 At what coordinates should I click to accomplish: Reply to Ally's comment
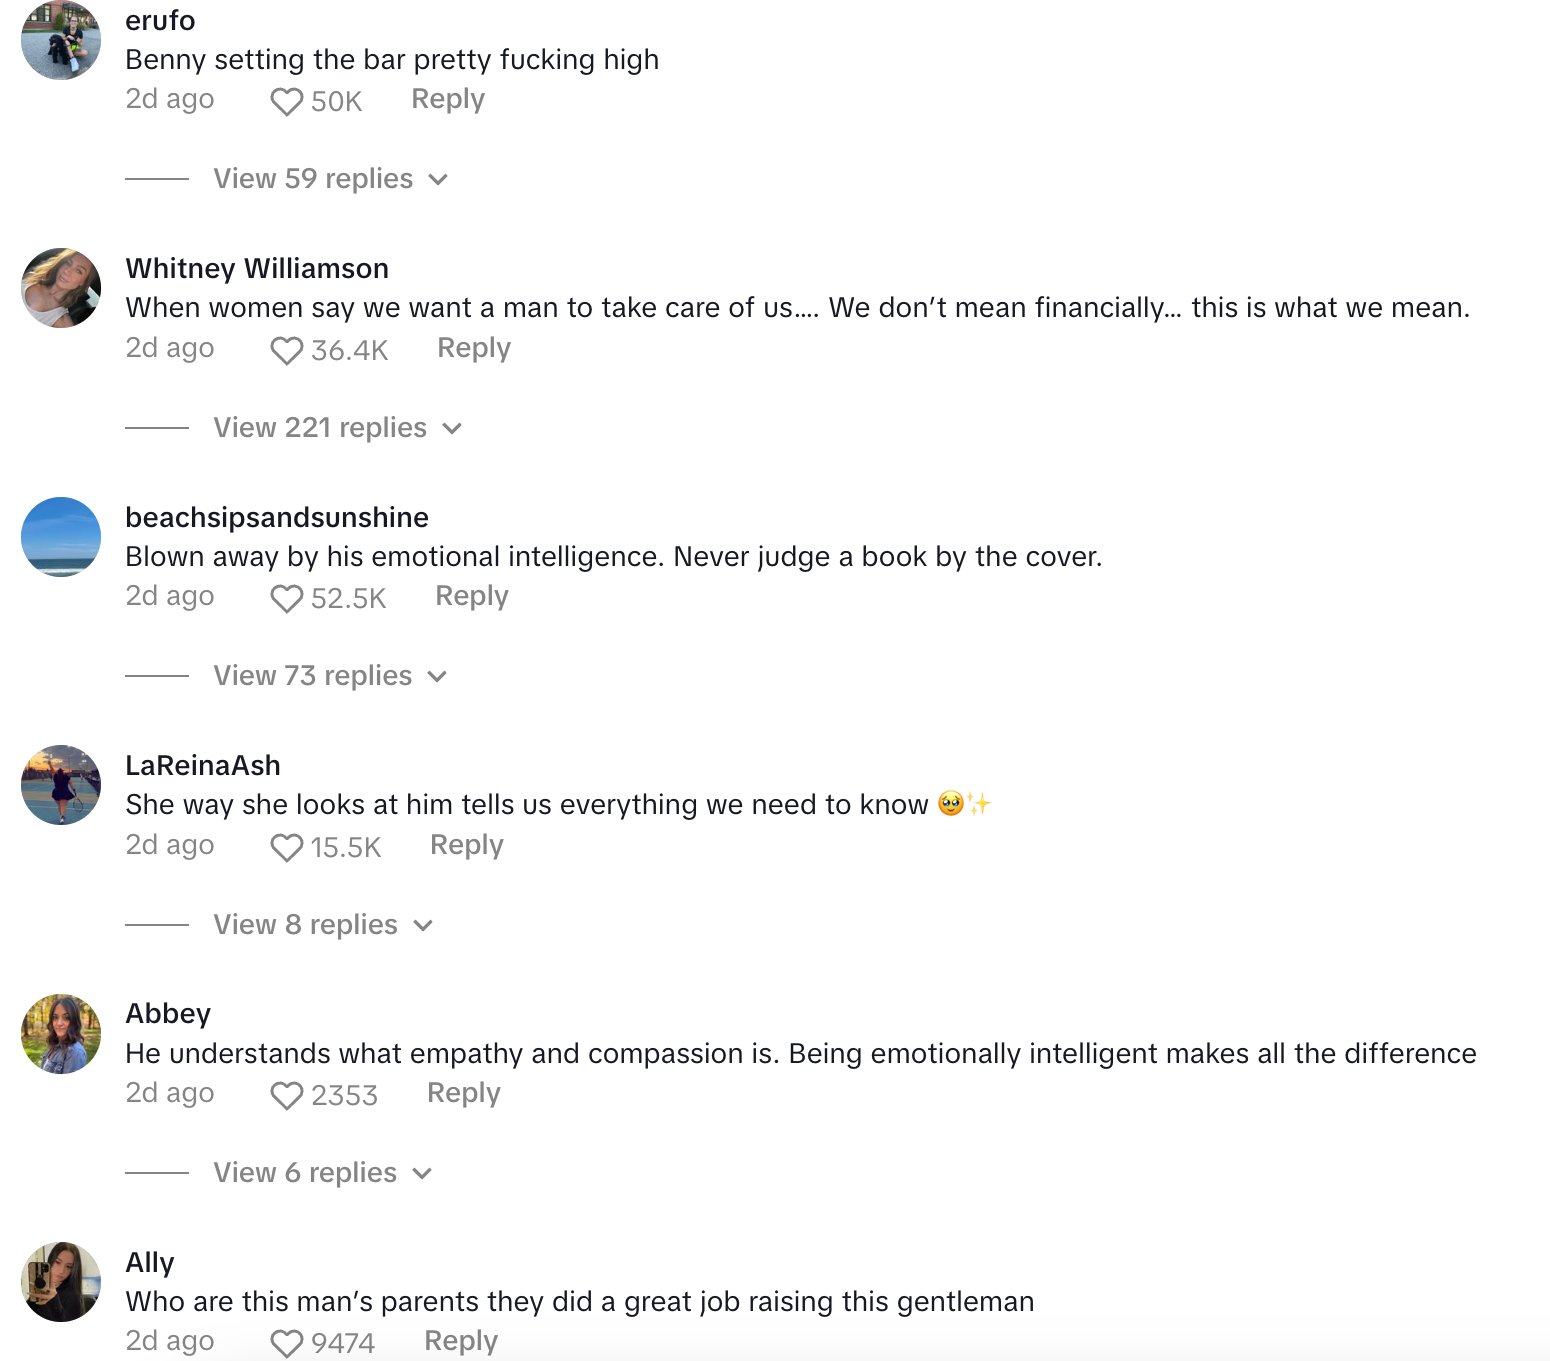[461, 1341]
